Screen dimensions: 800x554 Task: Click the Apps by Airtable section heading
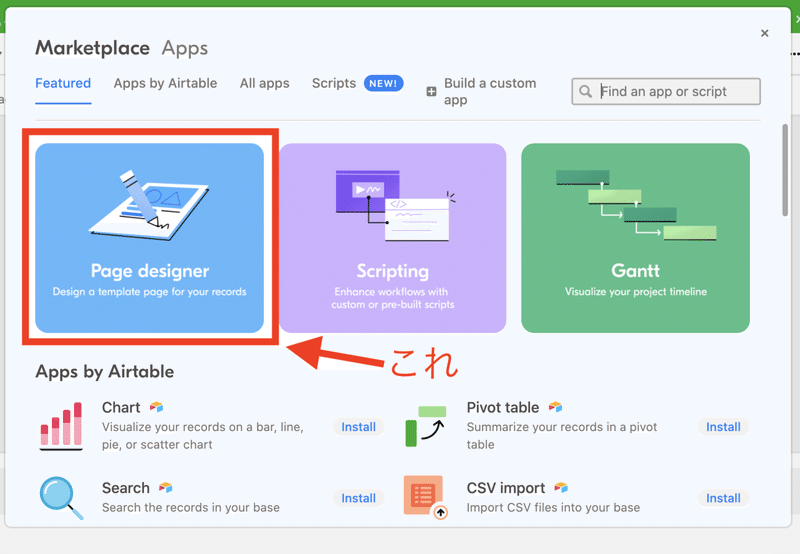click(105, 371)
